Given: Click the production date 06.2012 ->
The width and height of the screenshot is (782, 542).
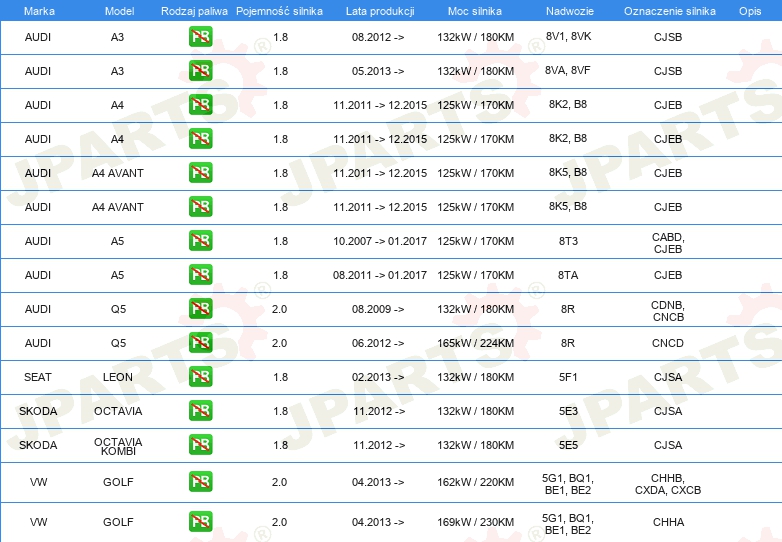Looking at the screenshot, I should point(378,343).
